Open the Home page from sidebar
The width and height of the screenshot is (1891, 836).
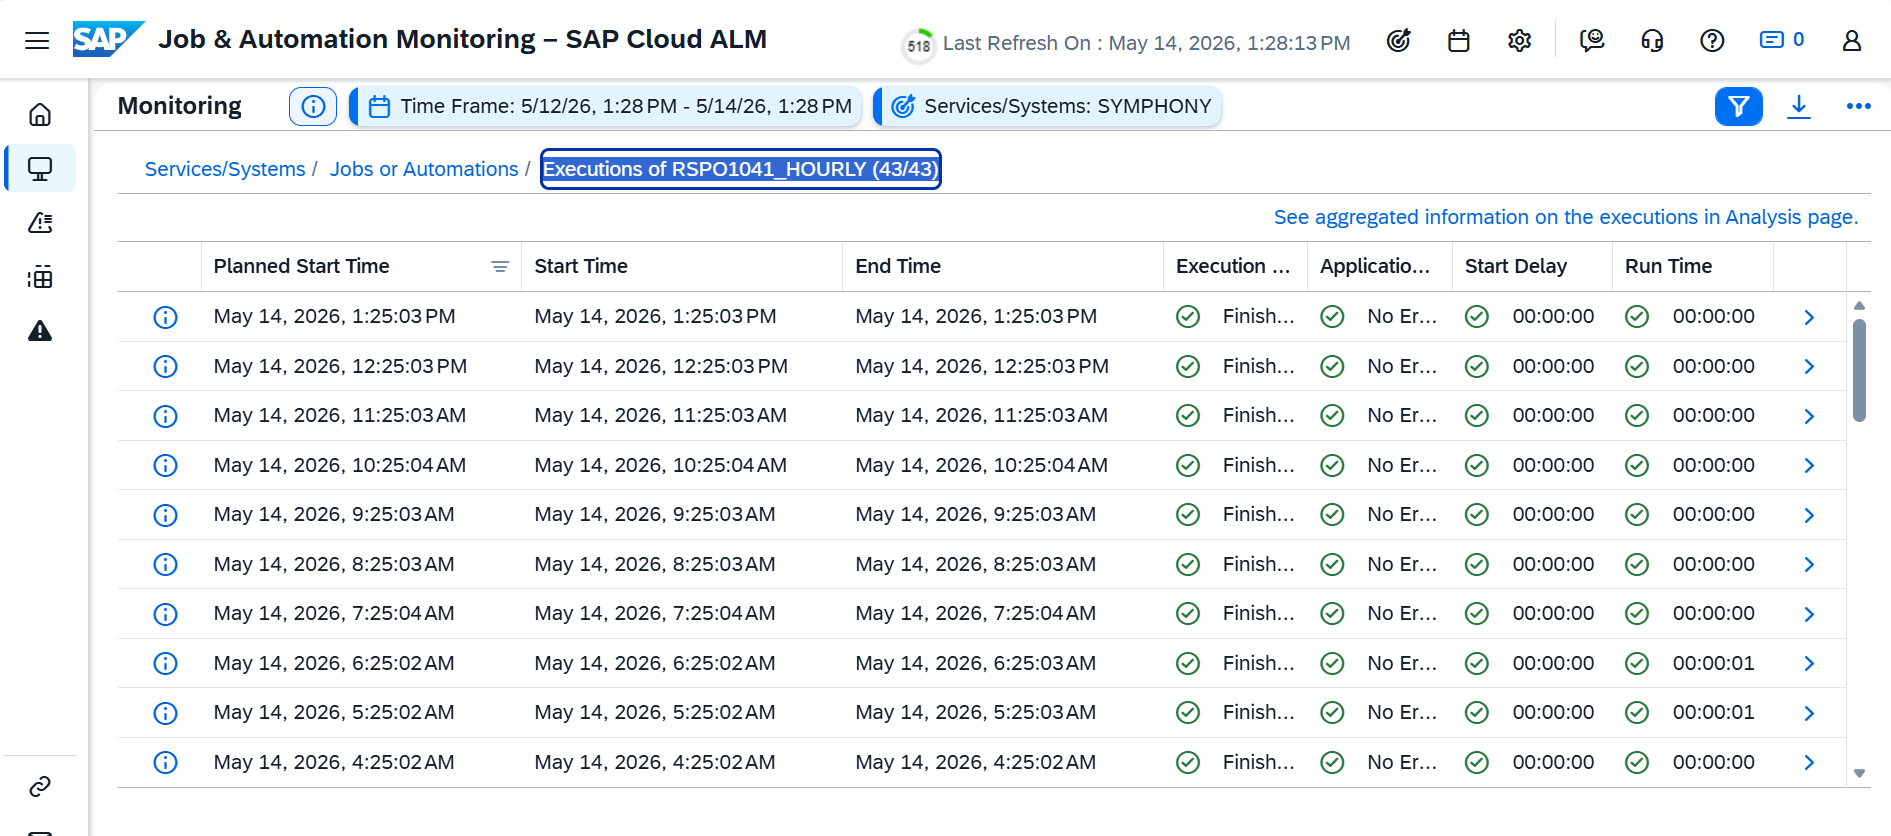(40, 115)
